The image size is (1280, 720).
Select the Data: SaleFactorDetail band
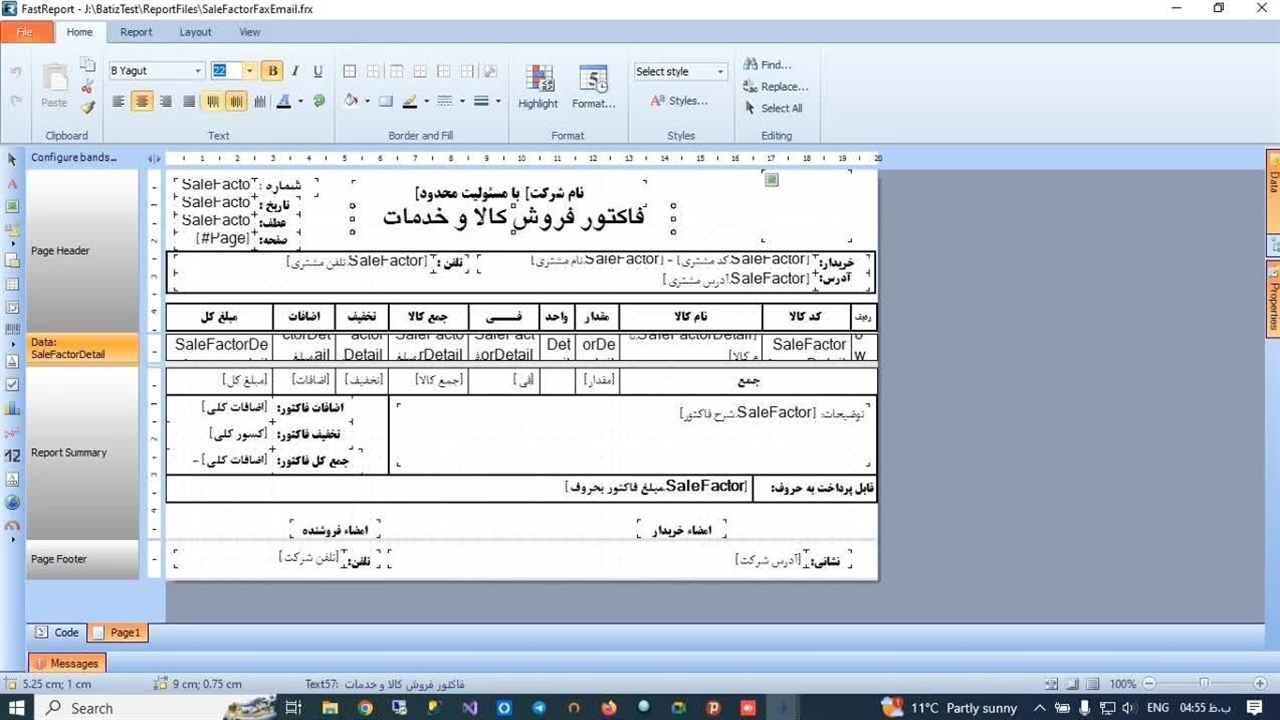point(82,348)
